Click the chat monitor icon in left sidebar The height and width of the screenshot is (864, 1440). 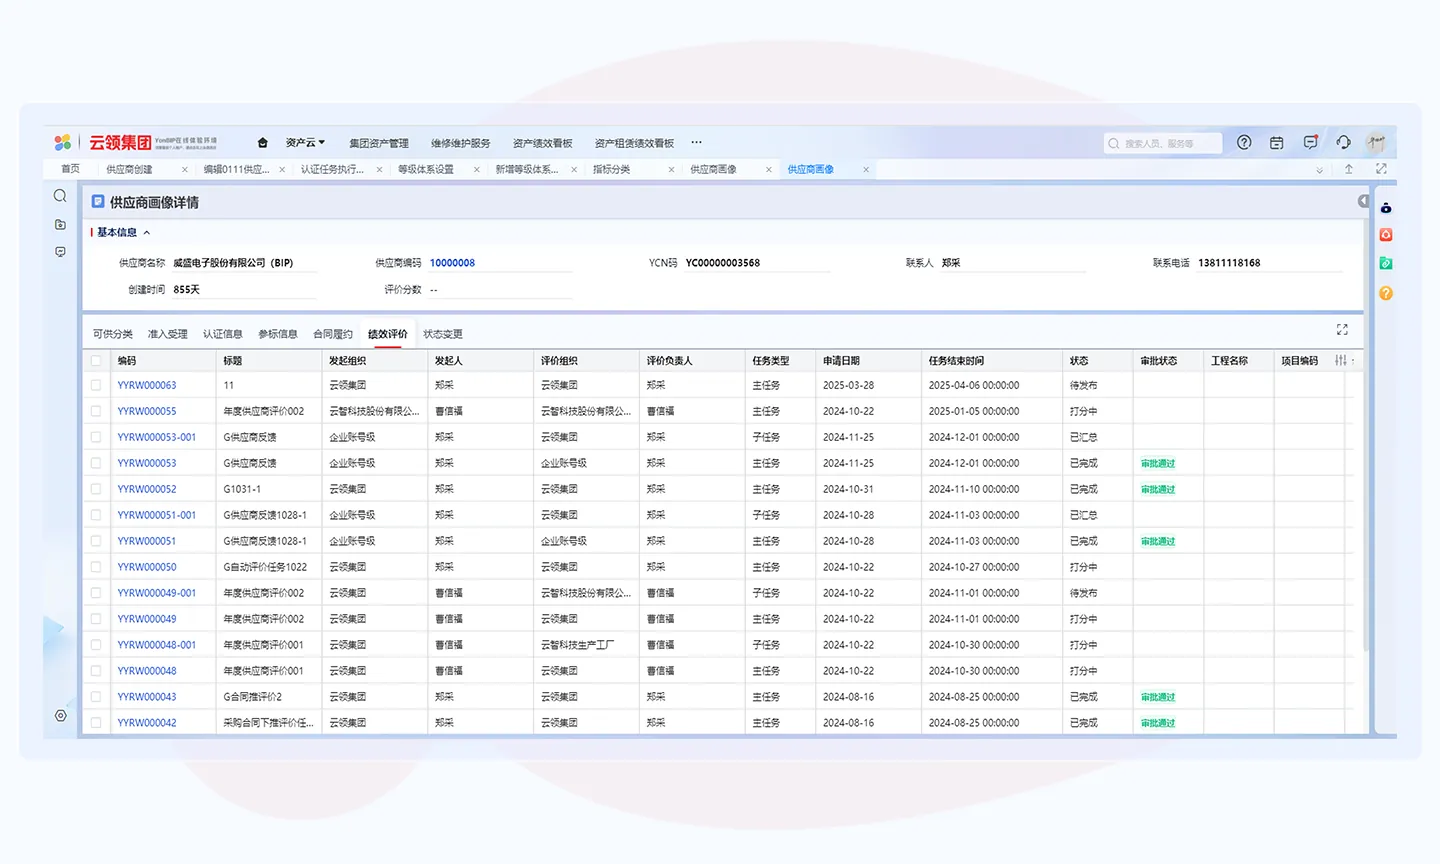60,252
